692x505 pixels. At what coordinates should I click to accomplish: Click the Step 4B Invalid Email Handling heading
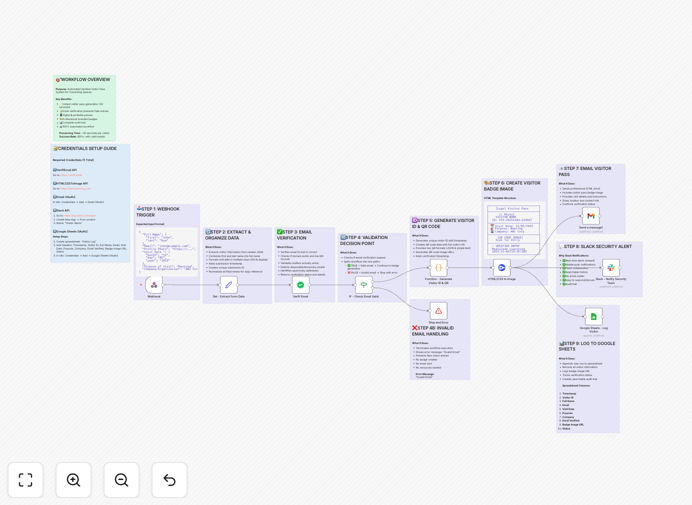(x=433, y=331)
